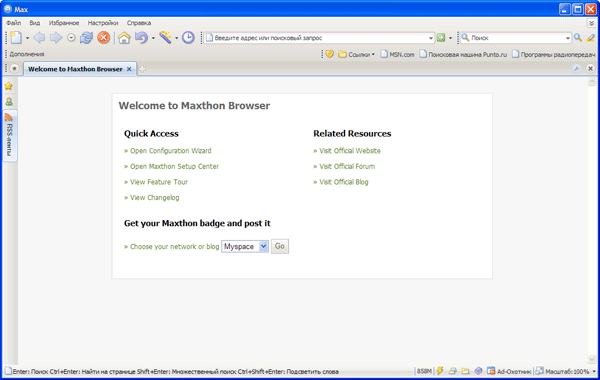Image resolution: width=600 pixels, height=380 pixels.
Task: Click the lightning bolt status bar icon
Action: click(440, 370)
